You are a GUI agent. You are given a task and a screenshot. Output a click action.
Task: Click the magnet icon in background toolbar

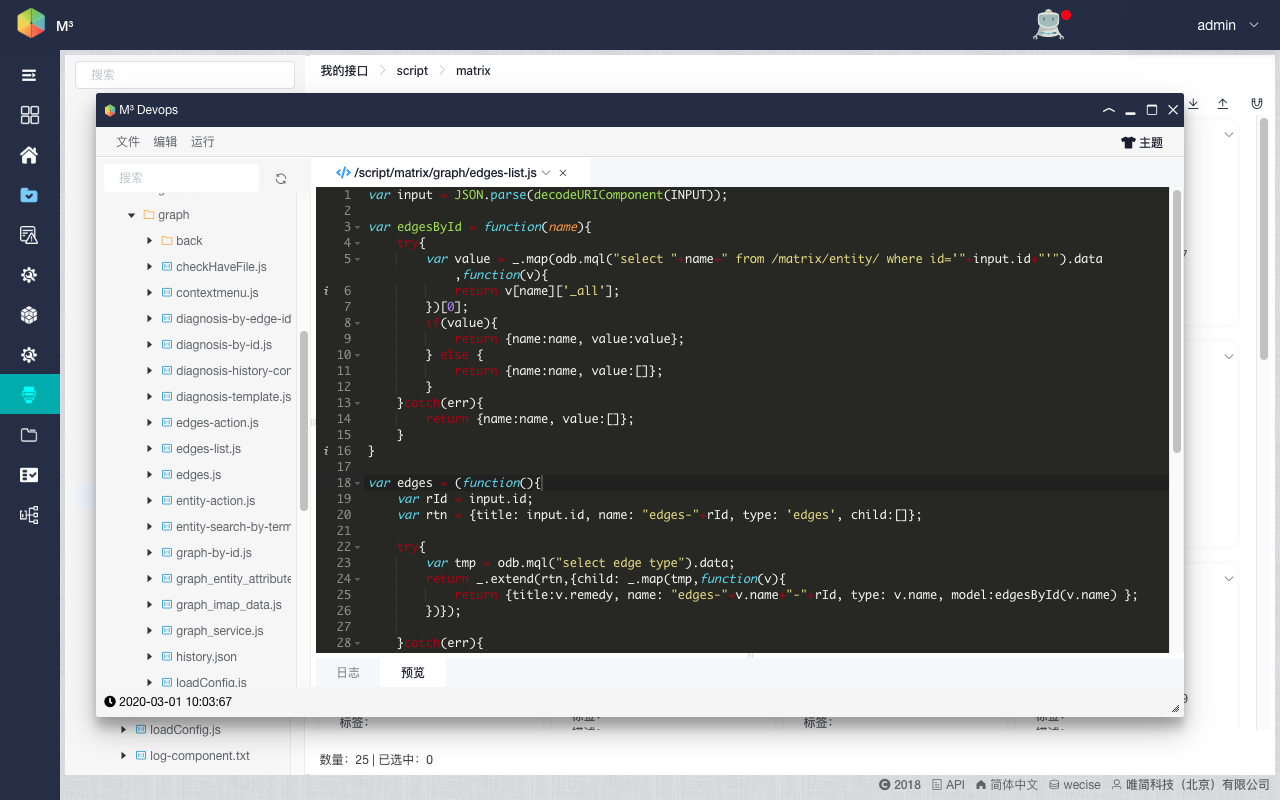pyautogui.click(x=1257, y=103)
